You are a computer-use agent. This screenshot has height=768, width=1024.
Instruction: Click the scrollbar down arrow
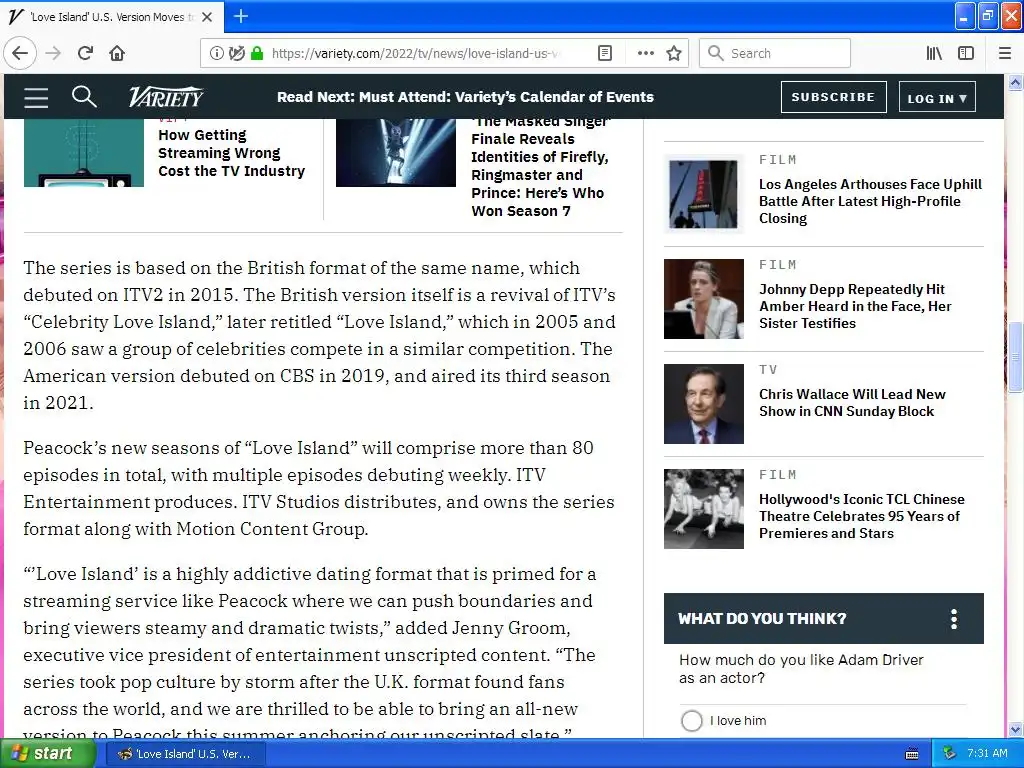tap(1015, 729)
